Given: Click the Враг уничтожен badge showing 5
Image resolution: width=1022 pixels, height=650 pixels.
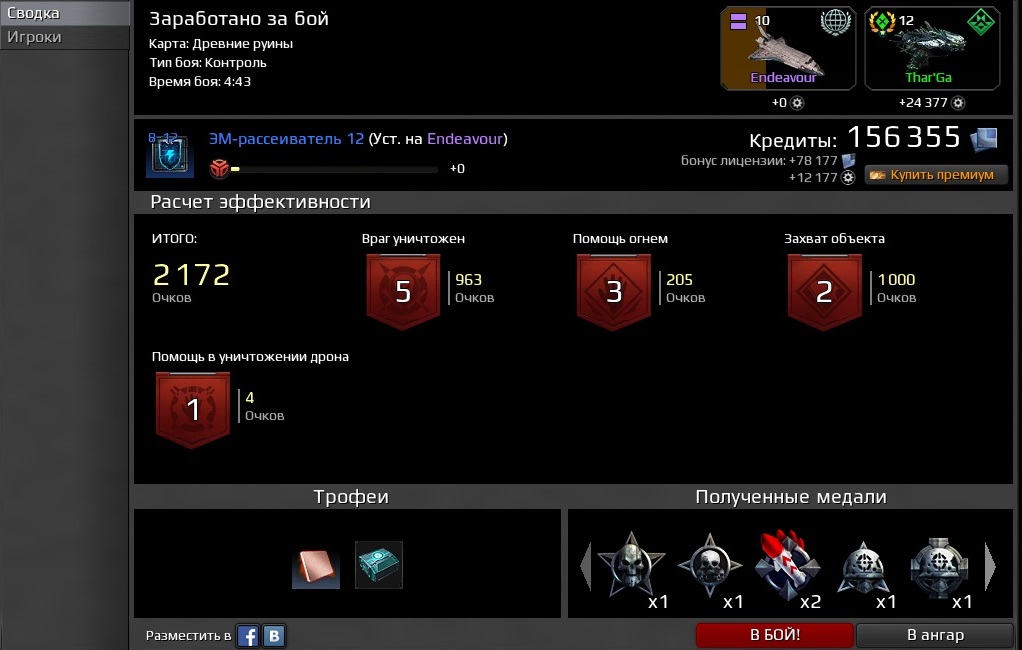Looking at the screenshot, I should coord(403,291).
